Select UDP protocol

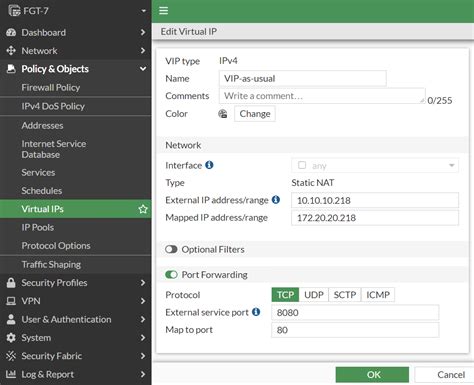(x=314, y=295)
